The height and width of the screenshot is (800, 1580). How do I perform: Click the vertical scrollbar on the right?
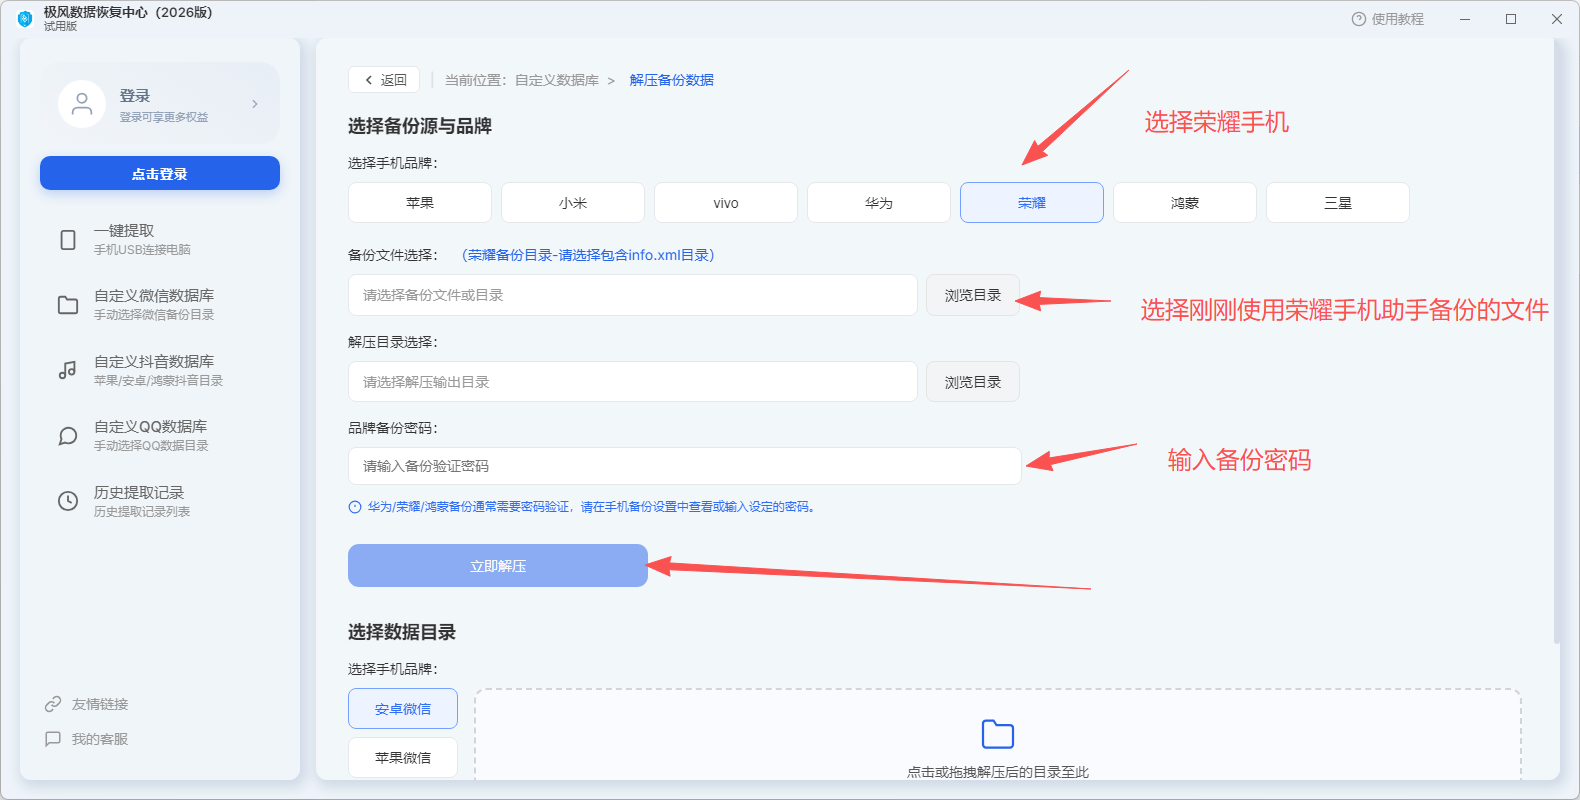1557,340
